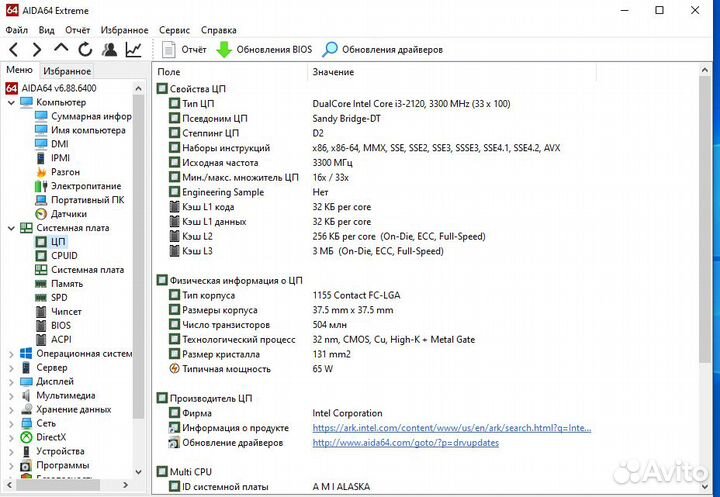
Task: Open the Справка menu
Action: (x=219, y=30)
